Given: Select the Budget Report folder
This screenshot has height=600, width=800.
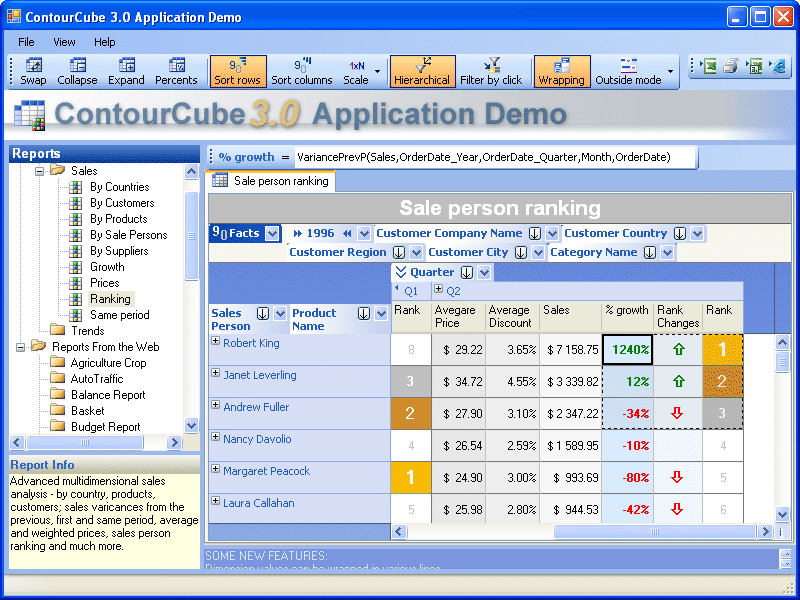Looking at the screenshot, I should click(106, 427).
